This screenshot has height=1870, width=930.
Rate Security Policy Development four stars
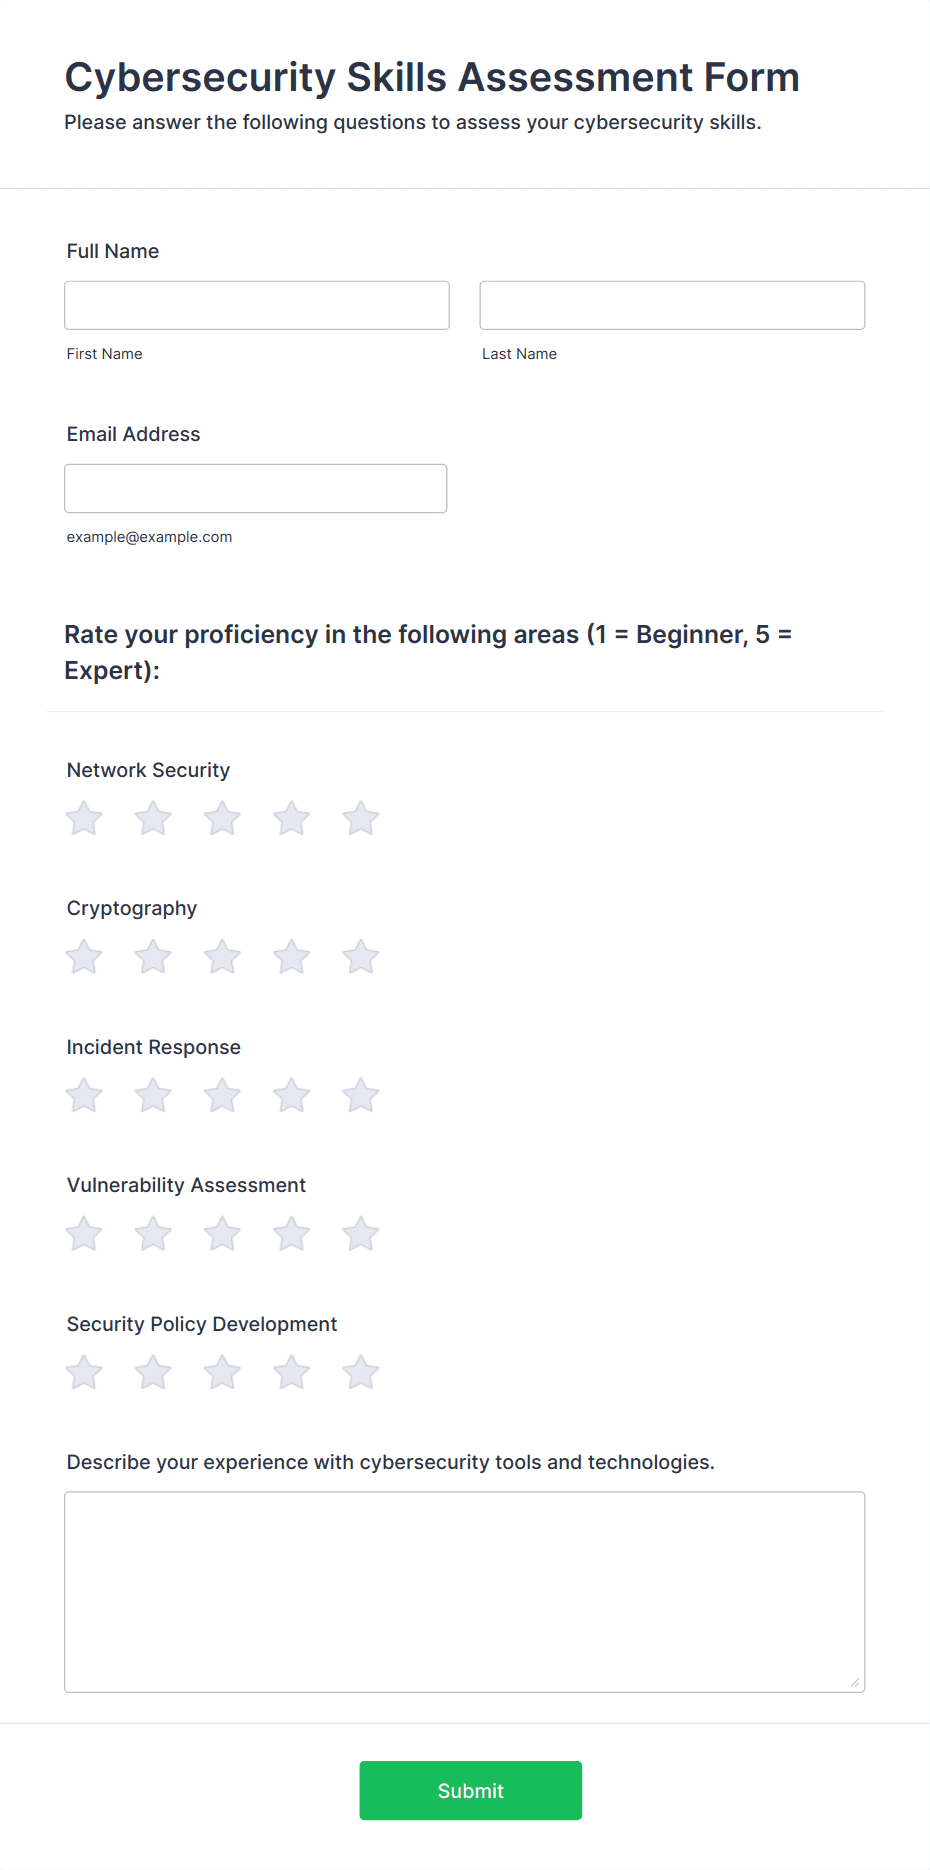click(x=292, y=1373)
